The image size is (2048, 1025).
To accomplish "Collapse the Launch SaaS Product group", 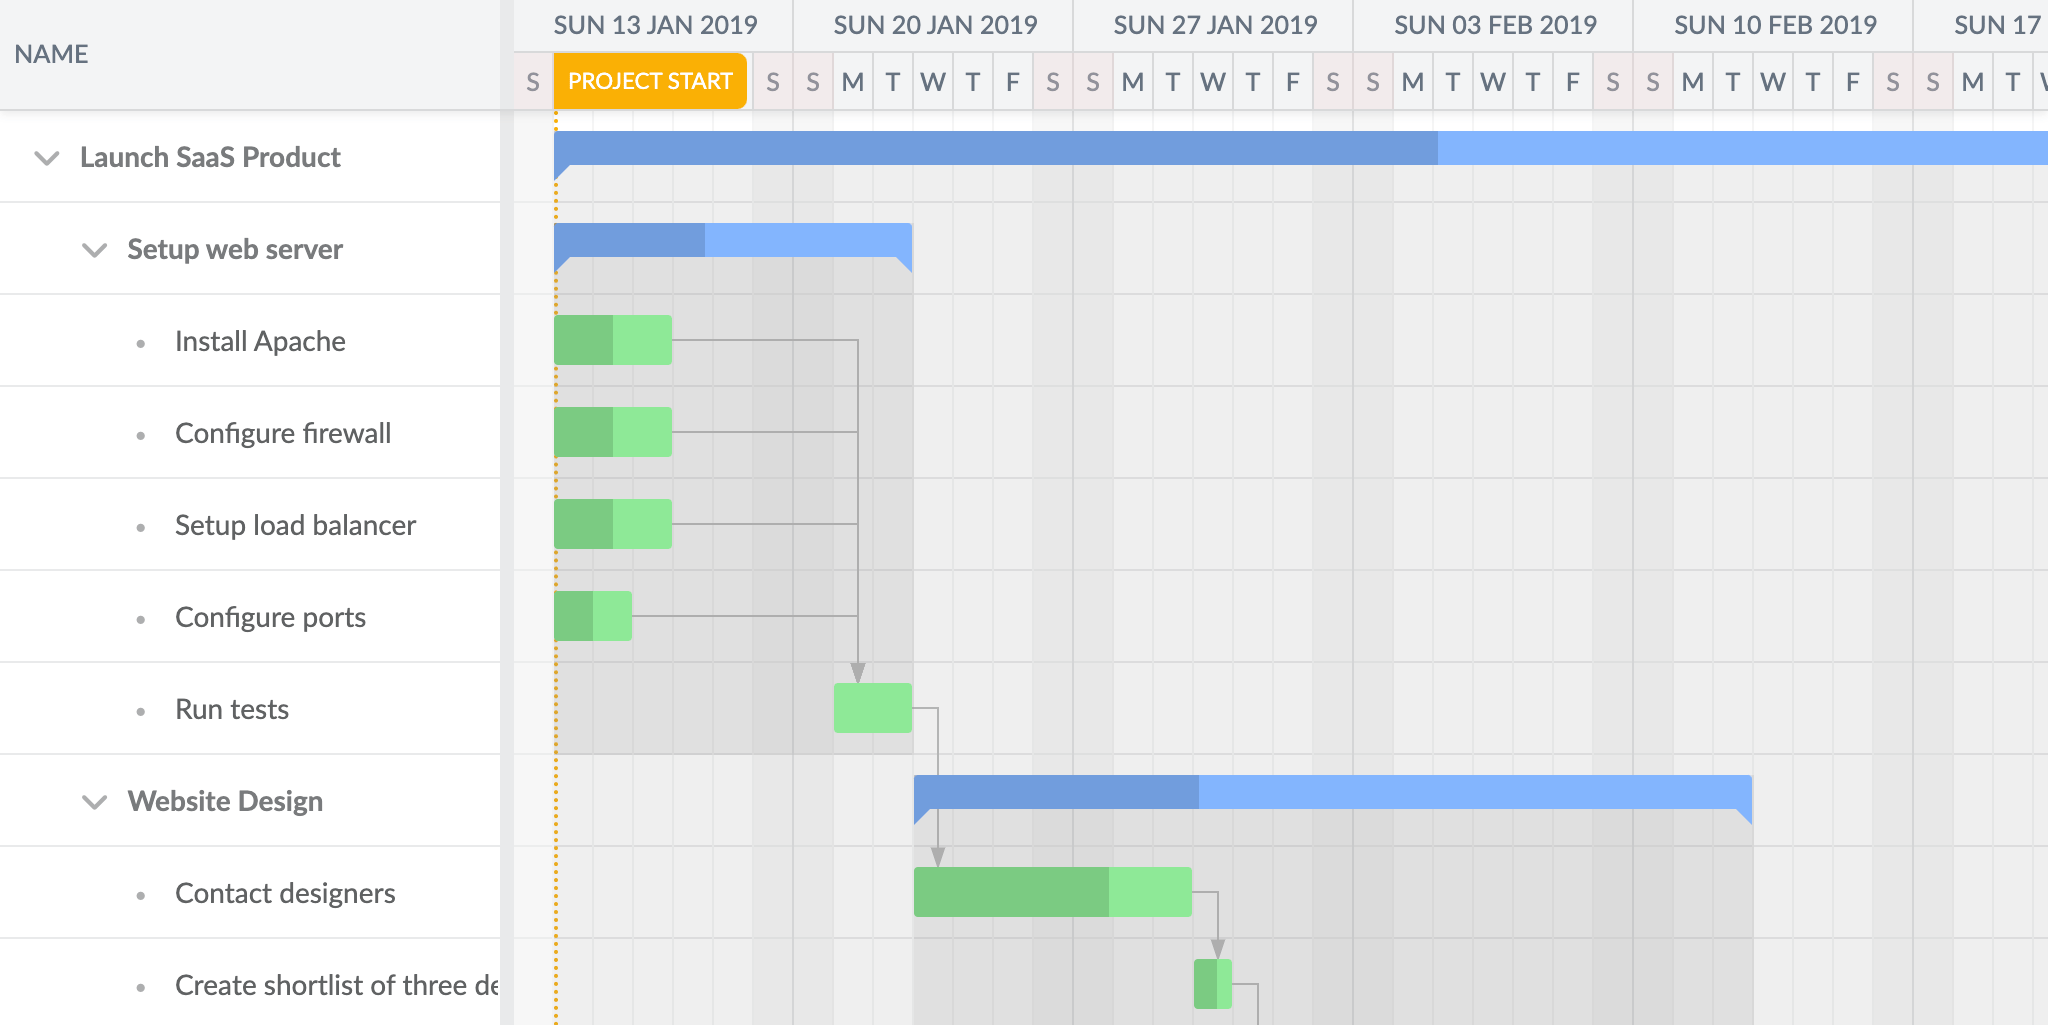I will (x=47, y=158).
